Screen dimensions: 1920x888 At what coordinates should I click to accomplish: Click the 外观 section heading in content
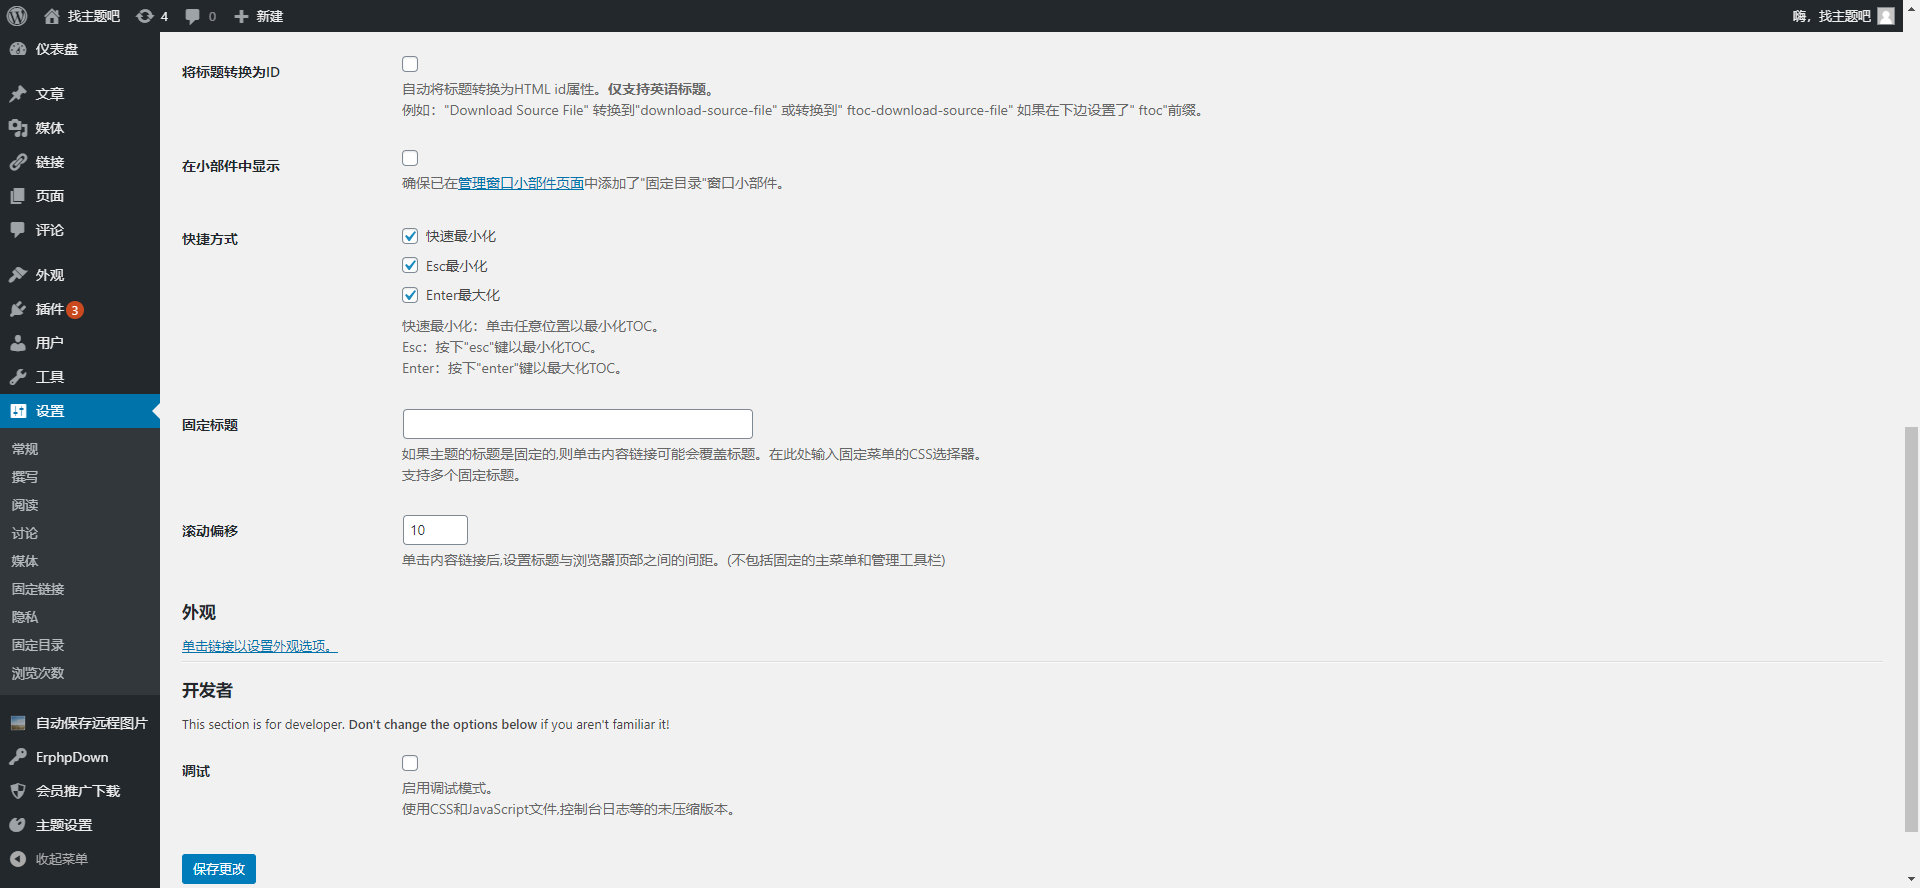(x=199, y=612)
